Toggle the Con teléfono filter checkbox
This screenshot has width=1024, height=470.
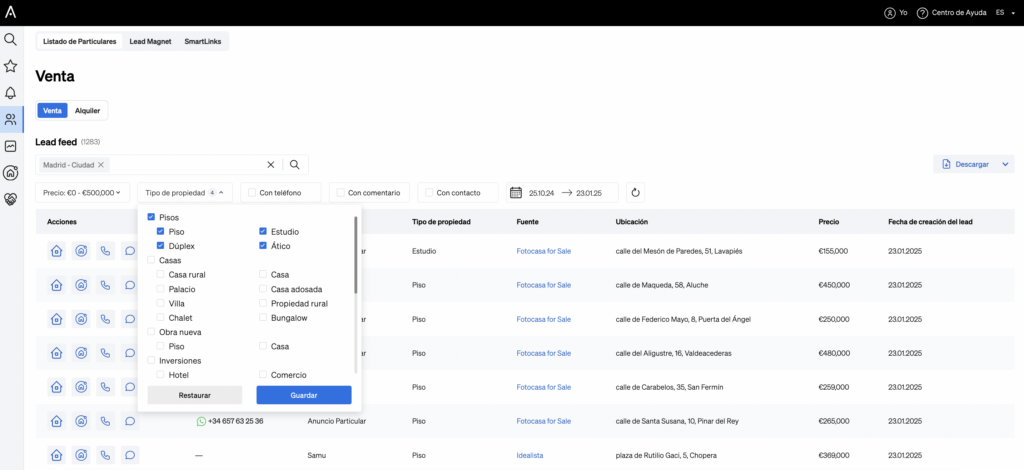coord(252,192)
